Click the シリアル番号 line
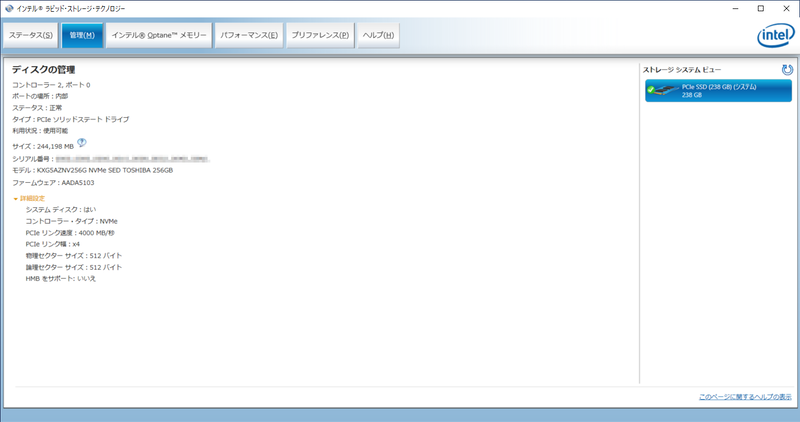The height and width of the screenshot is (422, 800). [x=110, y=159]
